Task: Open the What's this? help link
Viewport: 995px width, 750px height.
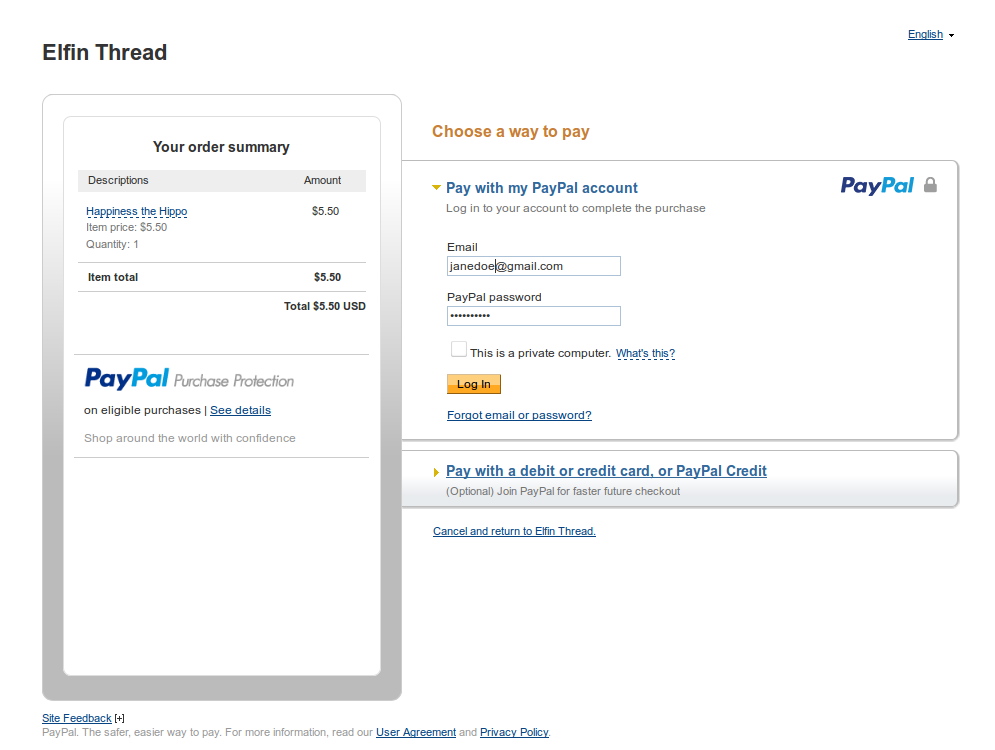Action: 645,353
